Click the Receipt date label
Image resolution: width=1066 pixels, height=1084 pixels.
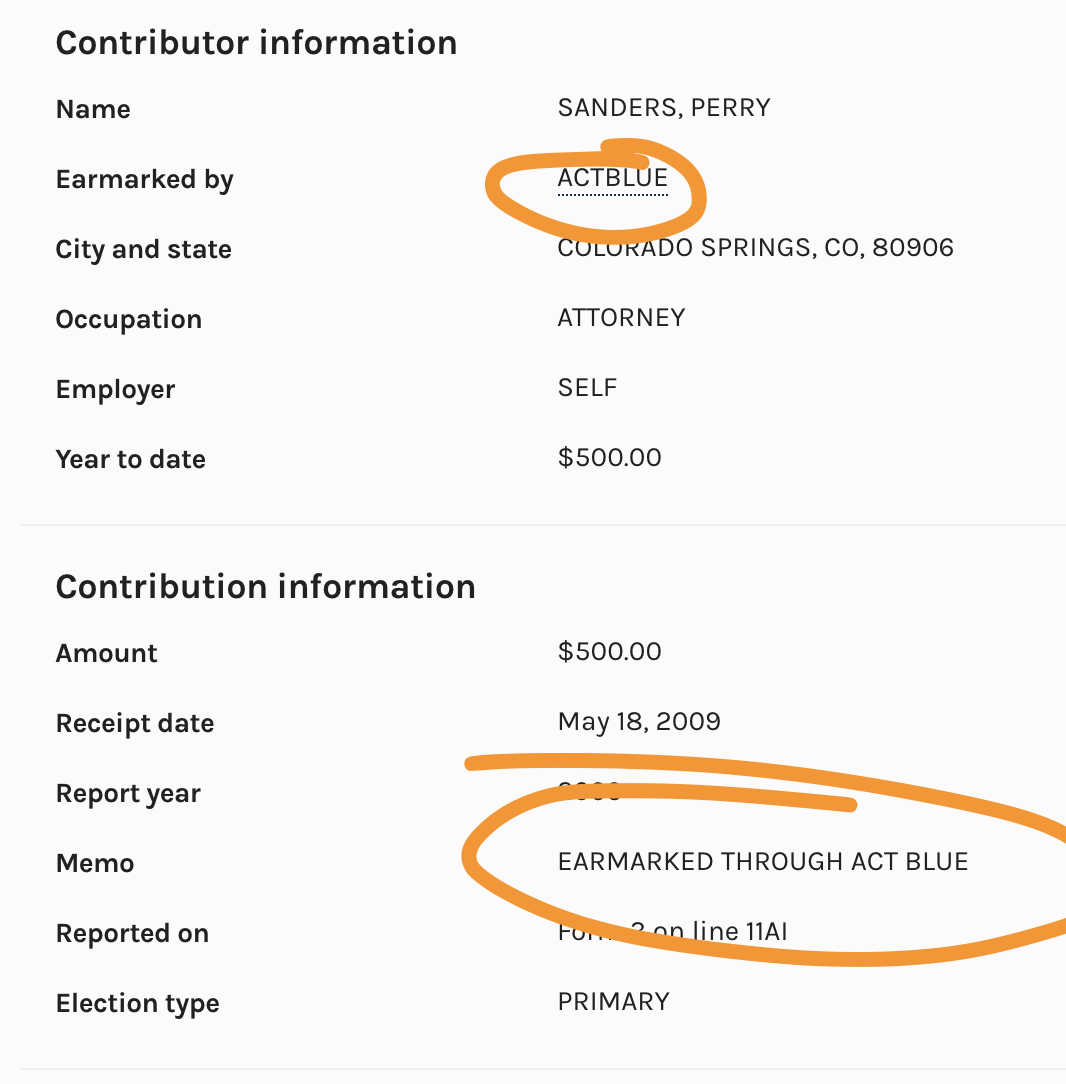pos(135,724)
